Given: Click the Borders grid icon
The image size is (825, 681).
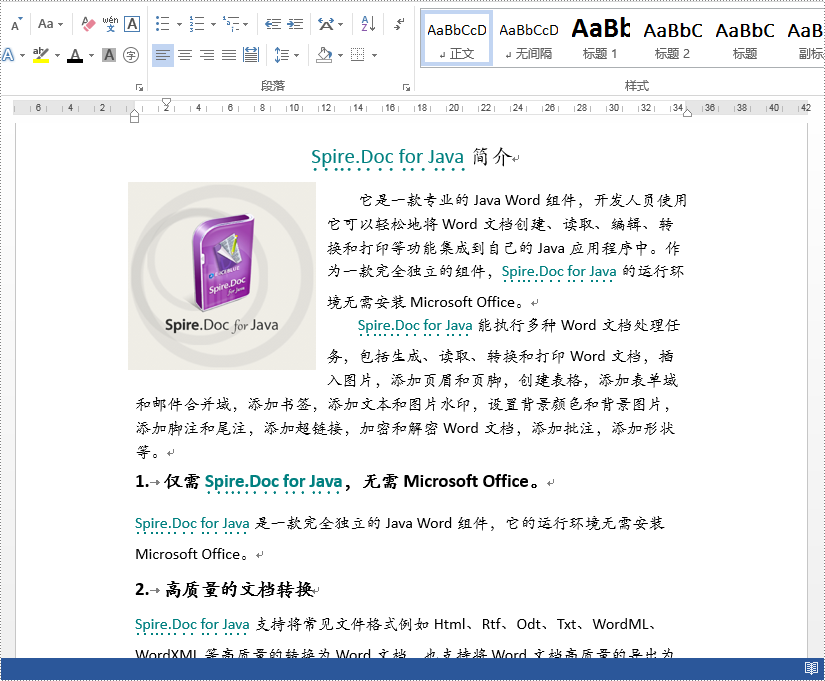Looking at the screenshot, I should (358, 55).
